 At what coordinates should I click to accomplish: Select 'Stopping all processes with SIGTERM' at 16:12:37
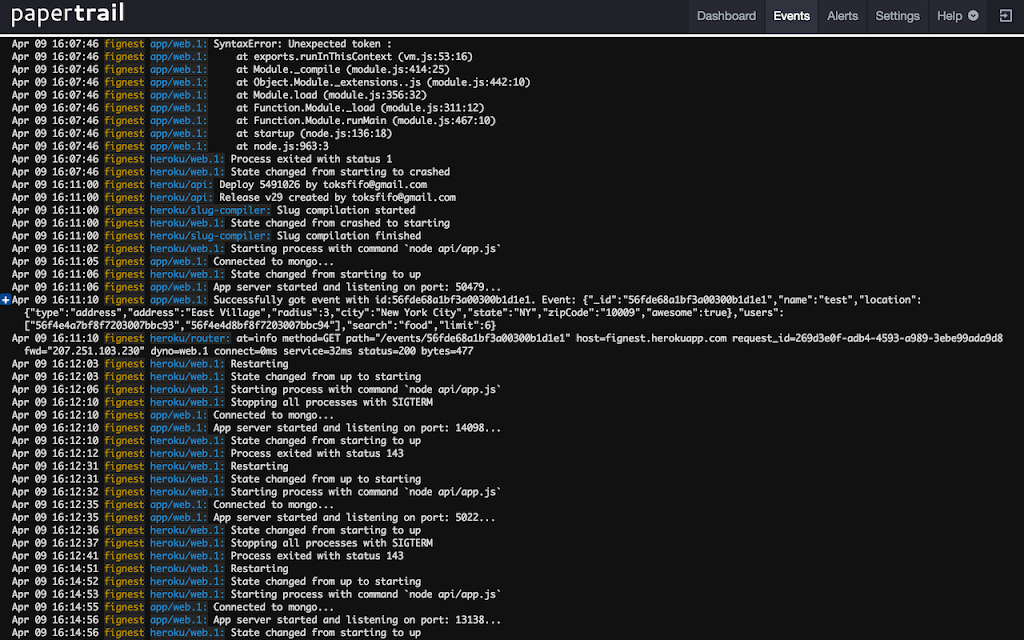[332, 543]
